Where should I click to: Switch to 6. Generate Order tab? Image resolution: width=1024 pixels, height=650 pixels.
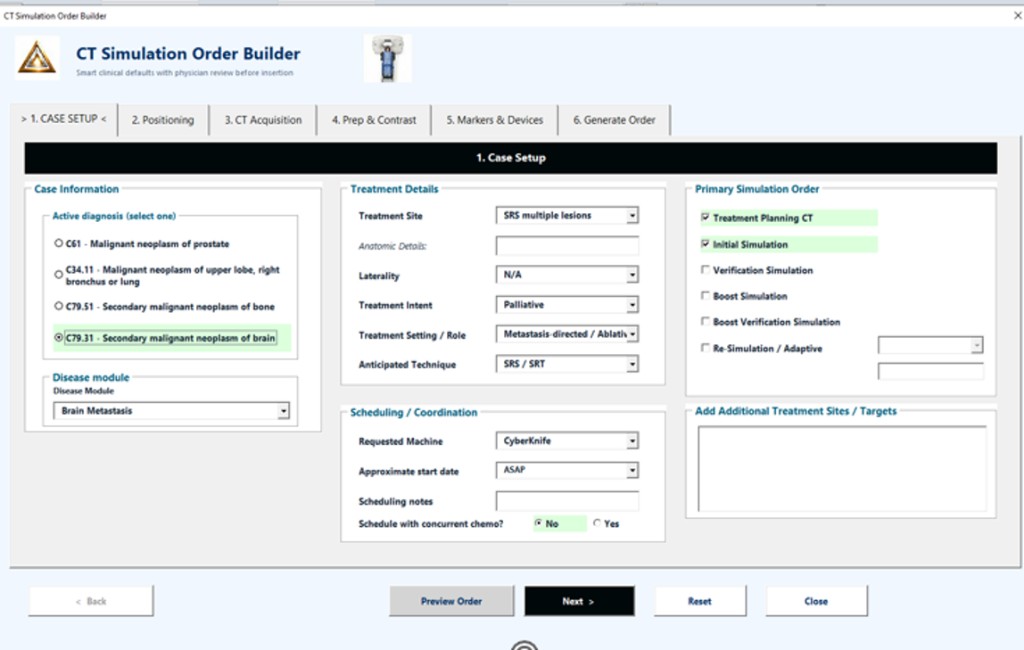click(614, 120)
